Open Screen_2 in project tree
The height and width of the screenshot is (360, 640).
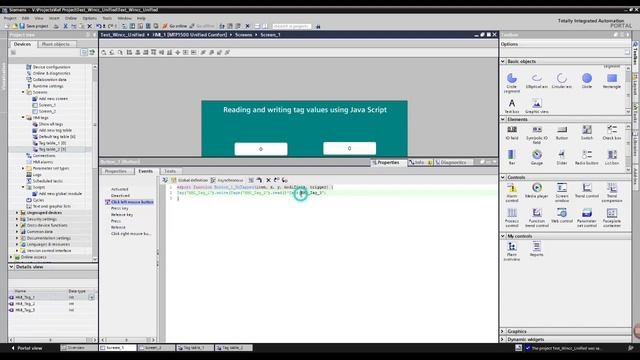[x=47, y=111]
